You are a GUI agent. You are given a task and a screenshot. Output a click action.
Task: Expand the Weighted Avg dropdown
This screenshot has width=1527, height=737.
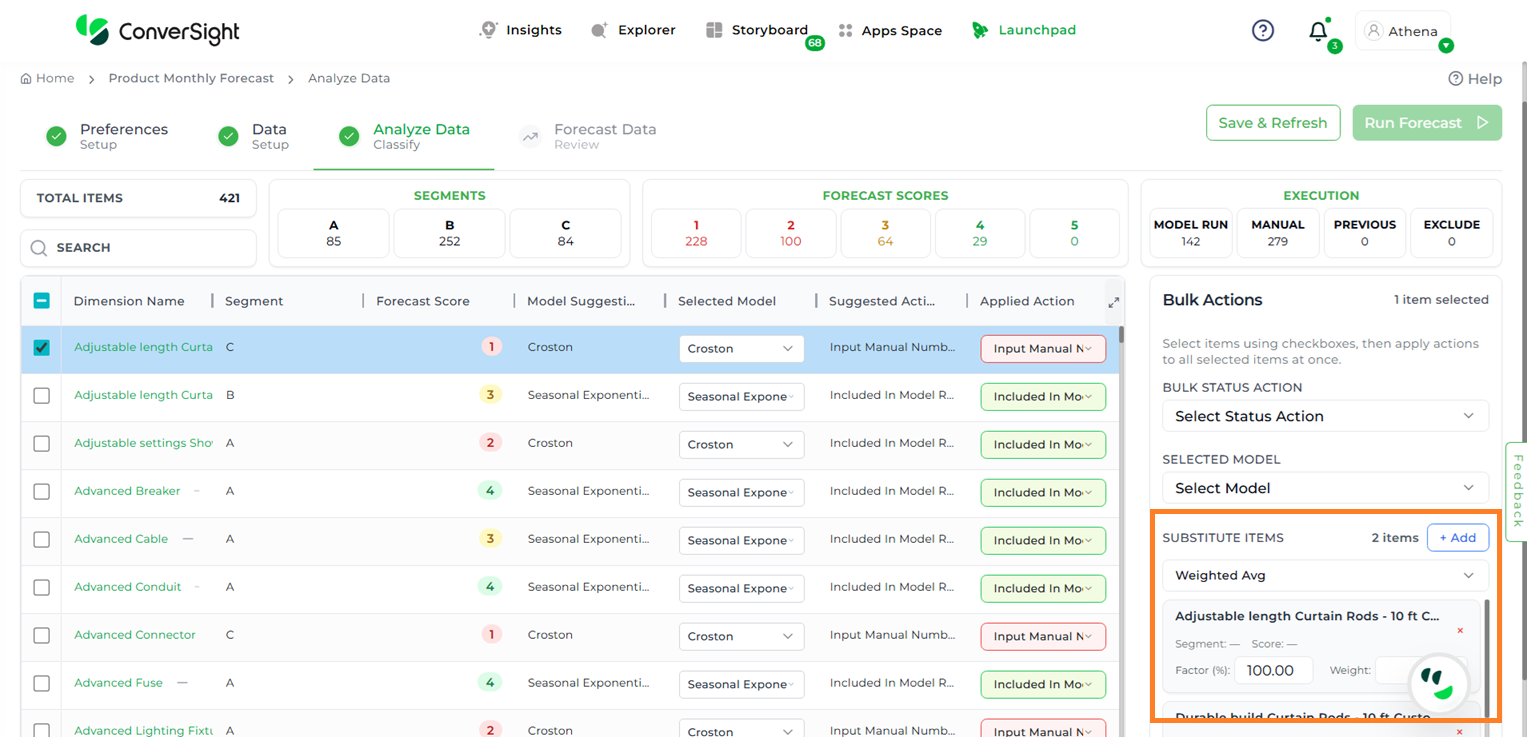(1324, 575)
